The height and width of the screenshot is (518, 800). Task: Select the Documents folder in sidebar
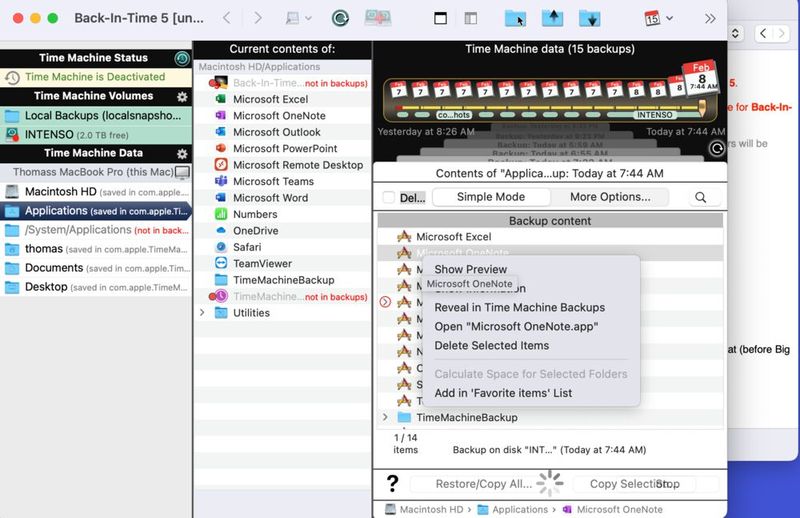click(96, 268)
